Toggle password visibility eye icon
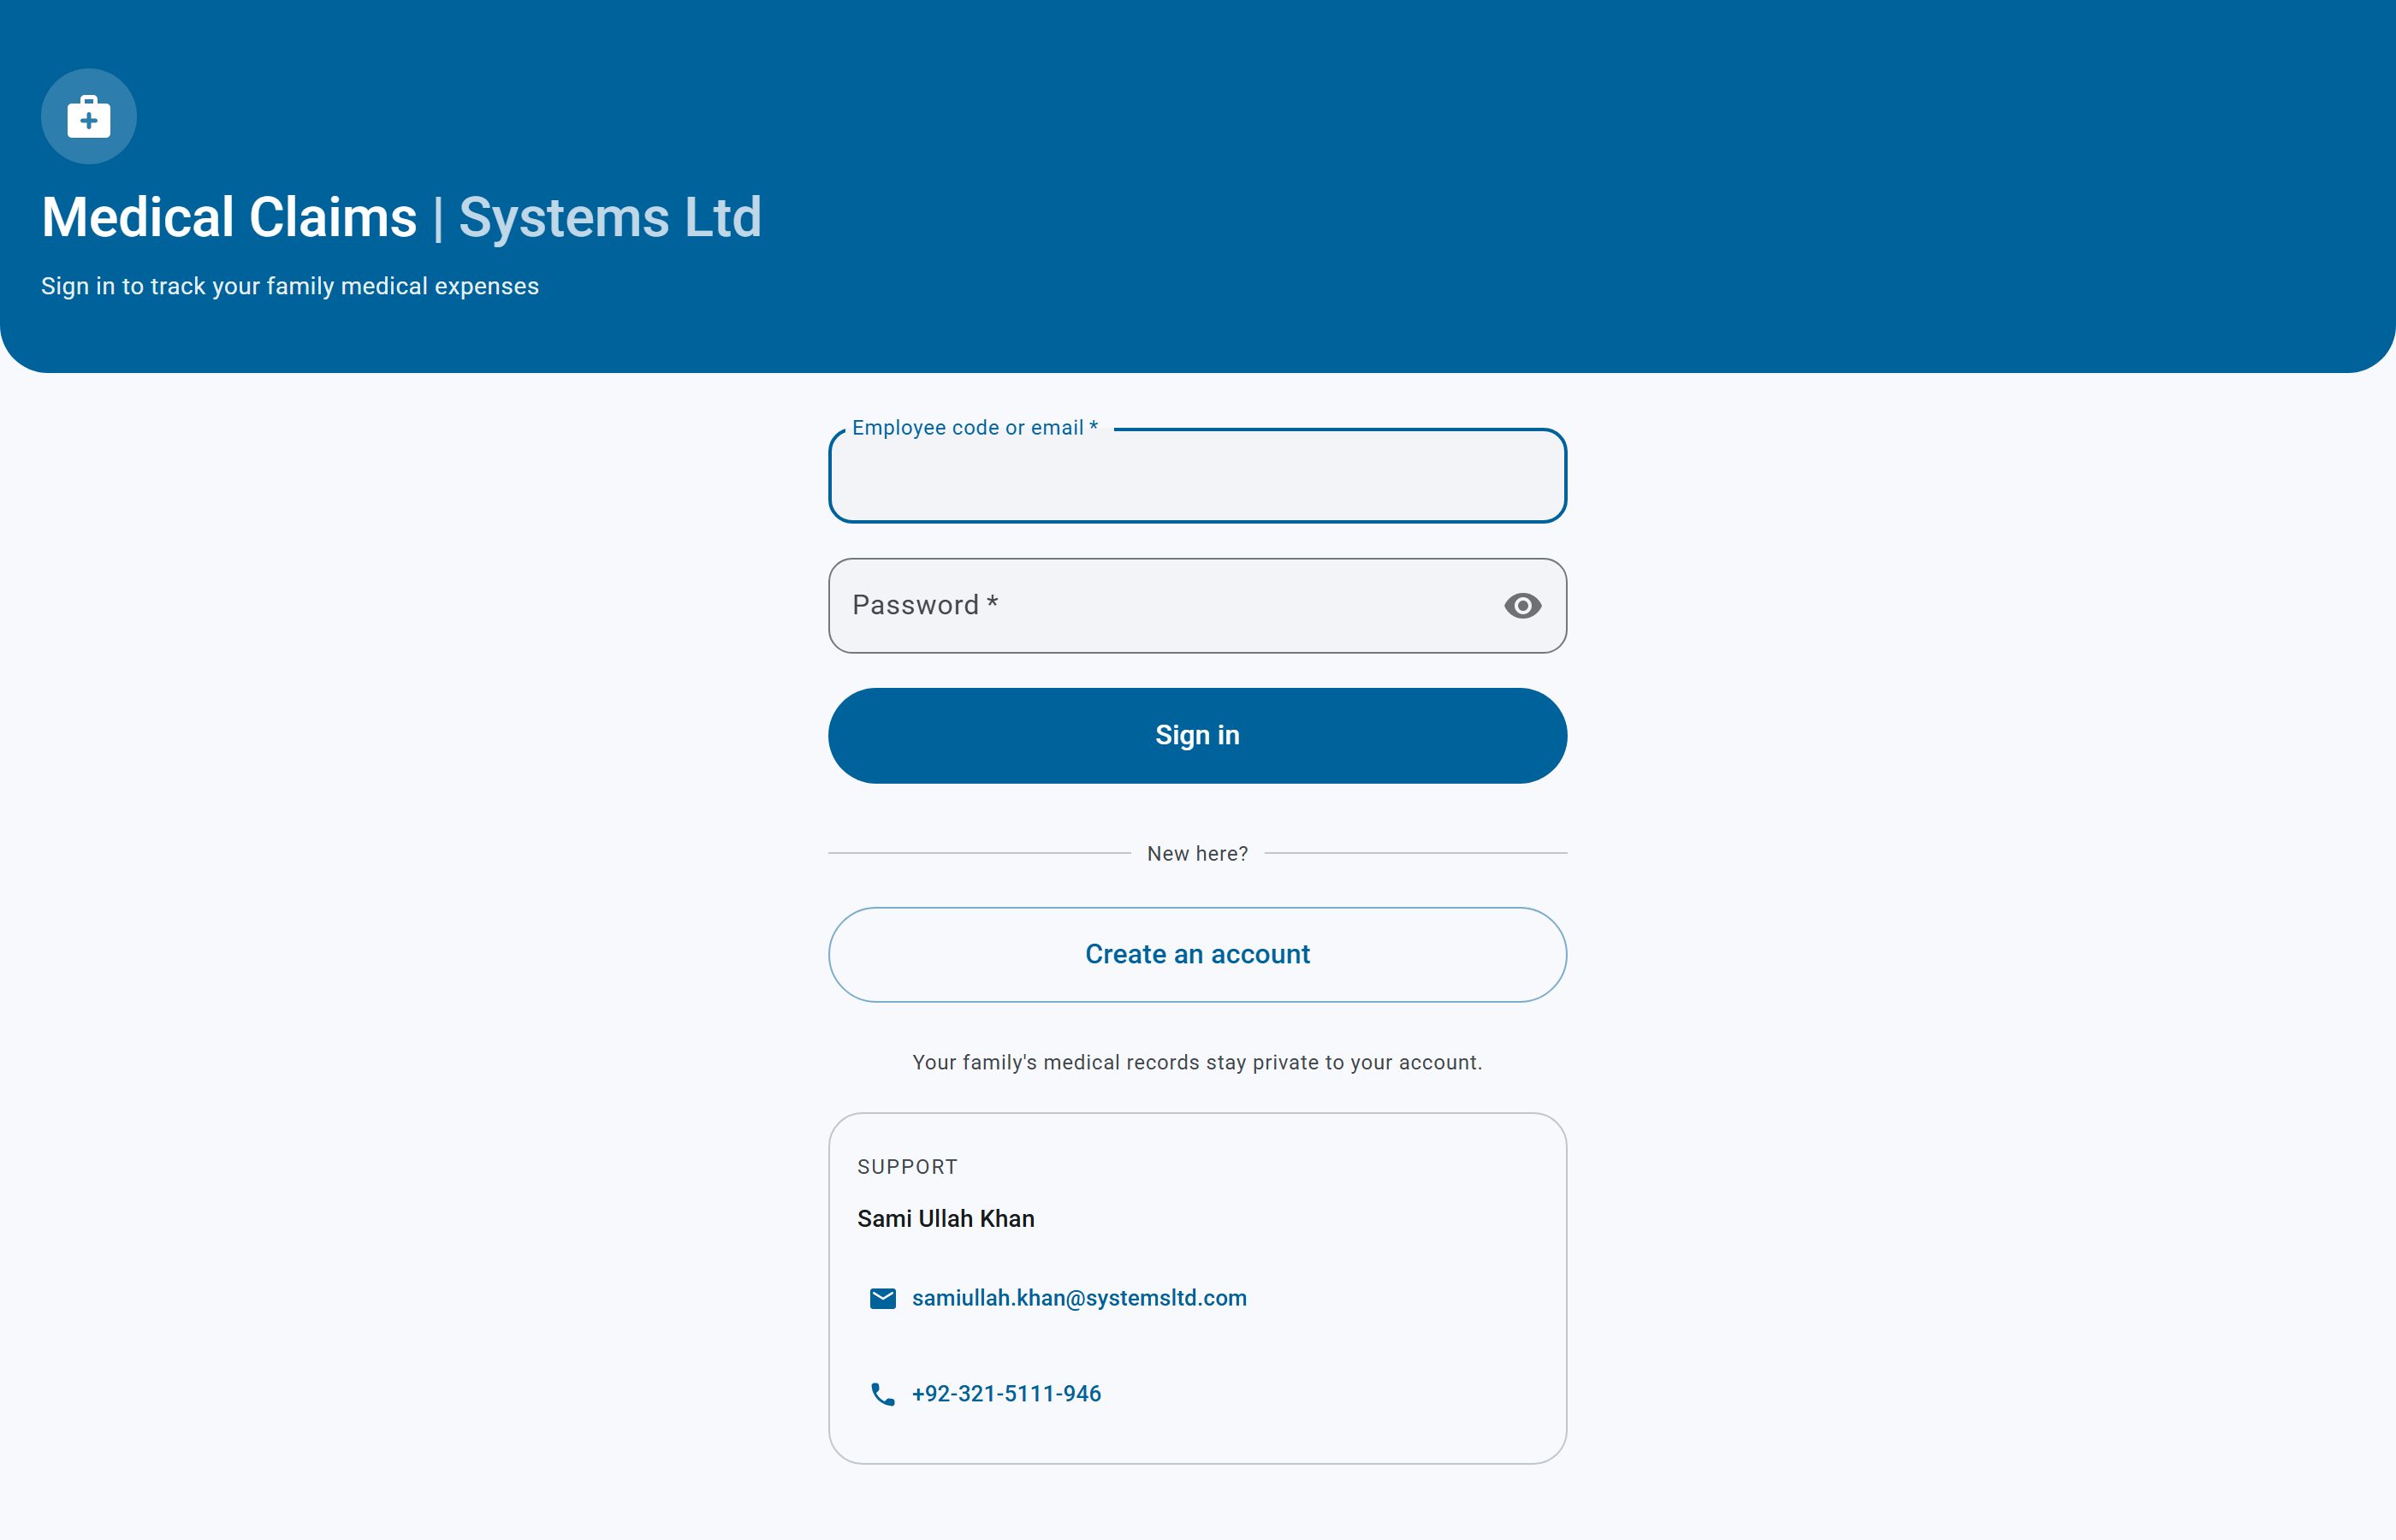Viewport: 2396px width, 1540px height. click(1522, 606)
